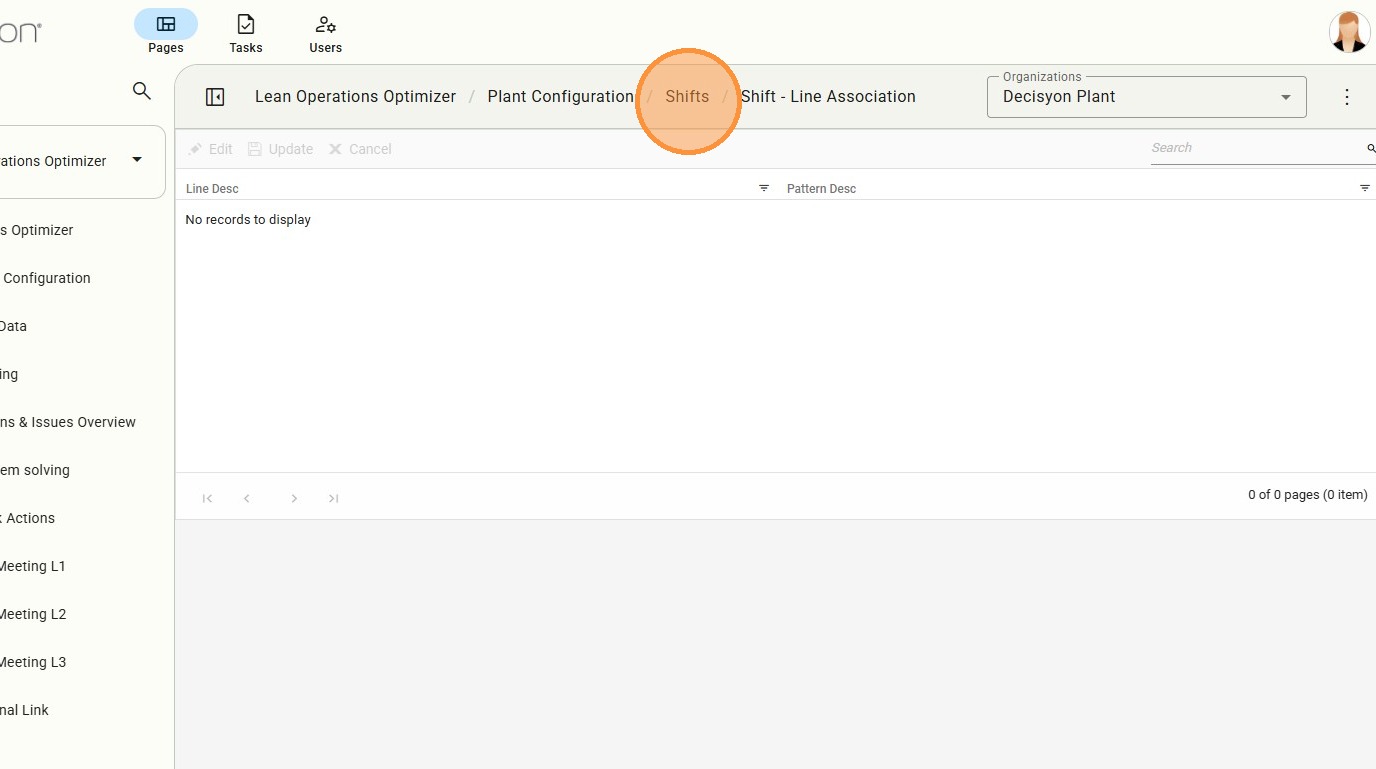
Task: Navigate to Shifts breadcrumb
Action: (x=687, y=97)
